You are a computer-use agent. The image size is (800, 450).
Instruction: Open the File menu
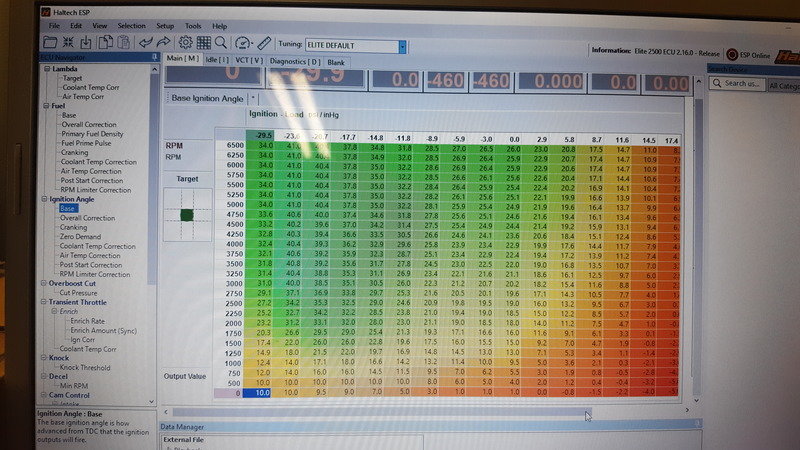(54, 26)
